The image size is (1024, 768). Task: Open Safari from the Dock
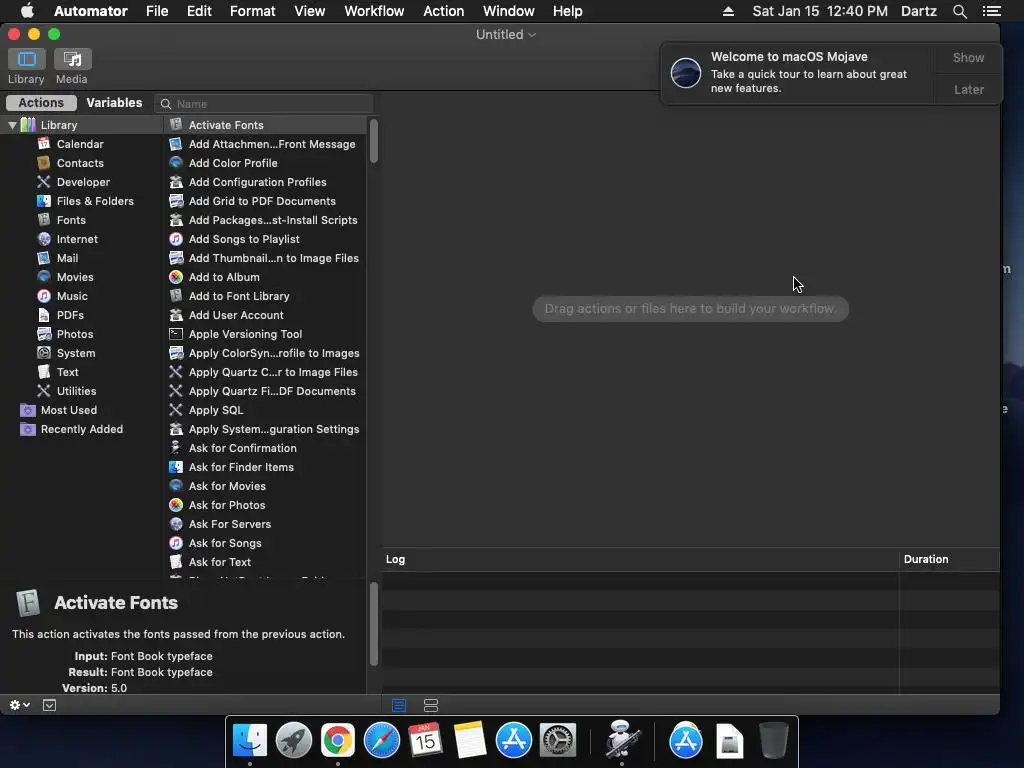[381, 741]
